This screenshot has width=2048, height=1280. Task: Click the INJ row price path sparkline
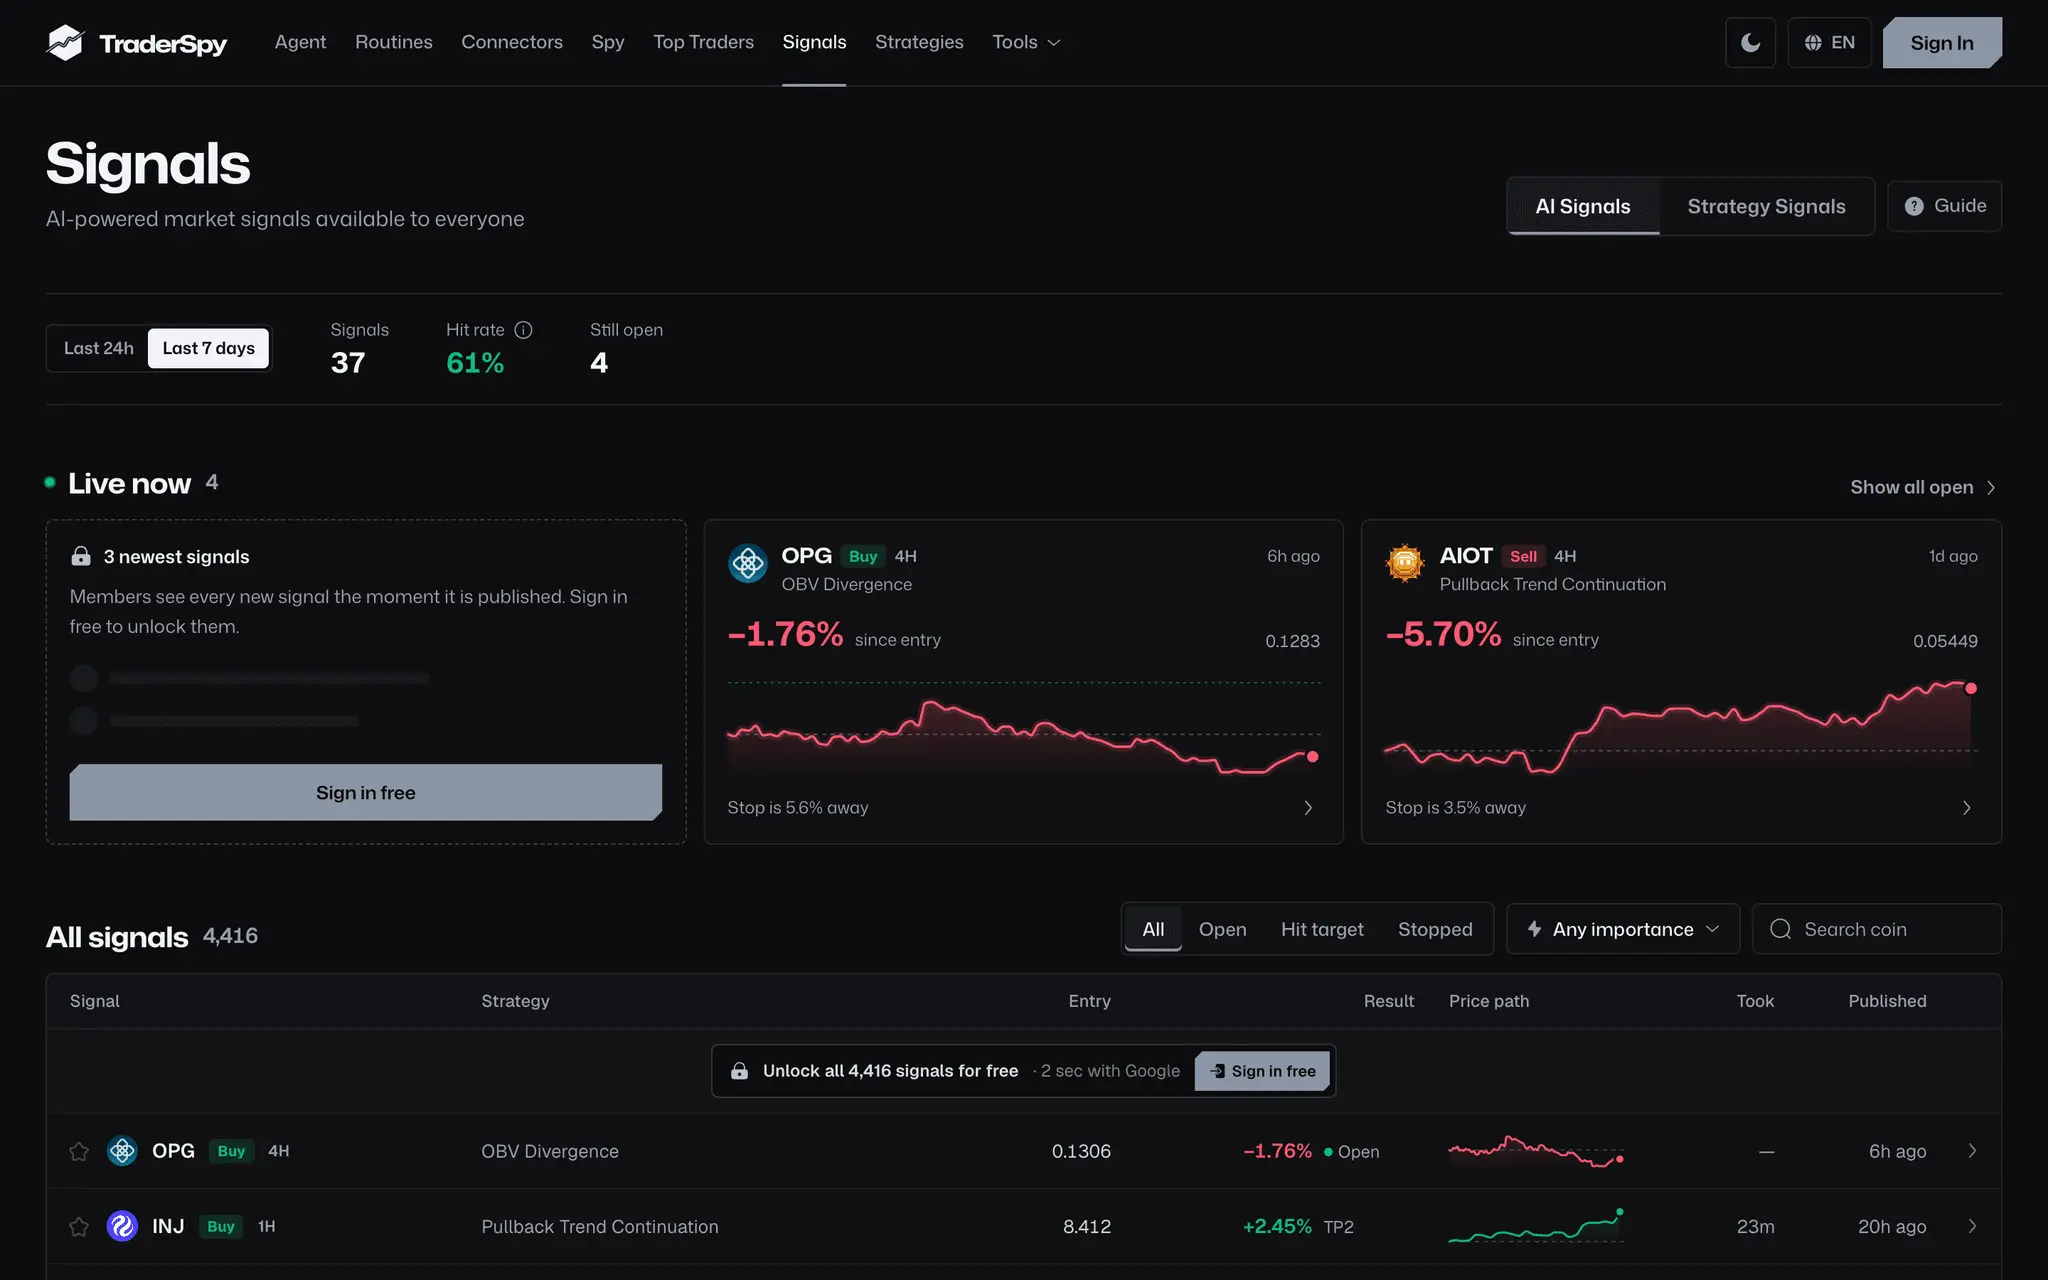point(1536,1226)
